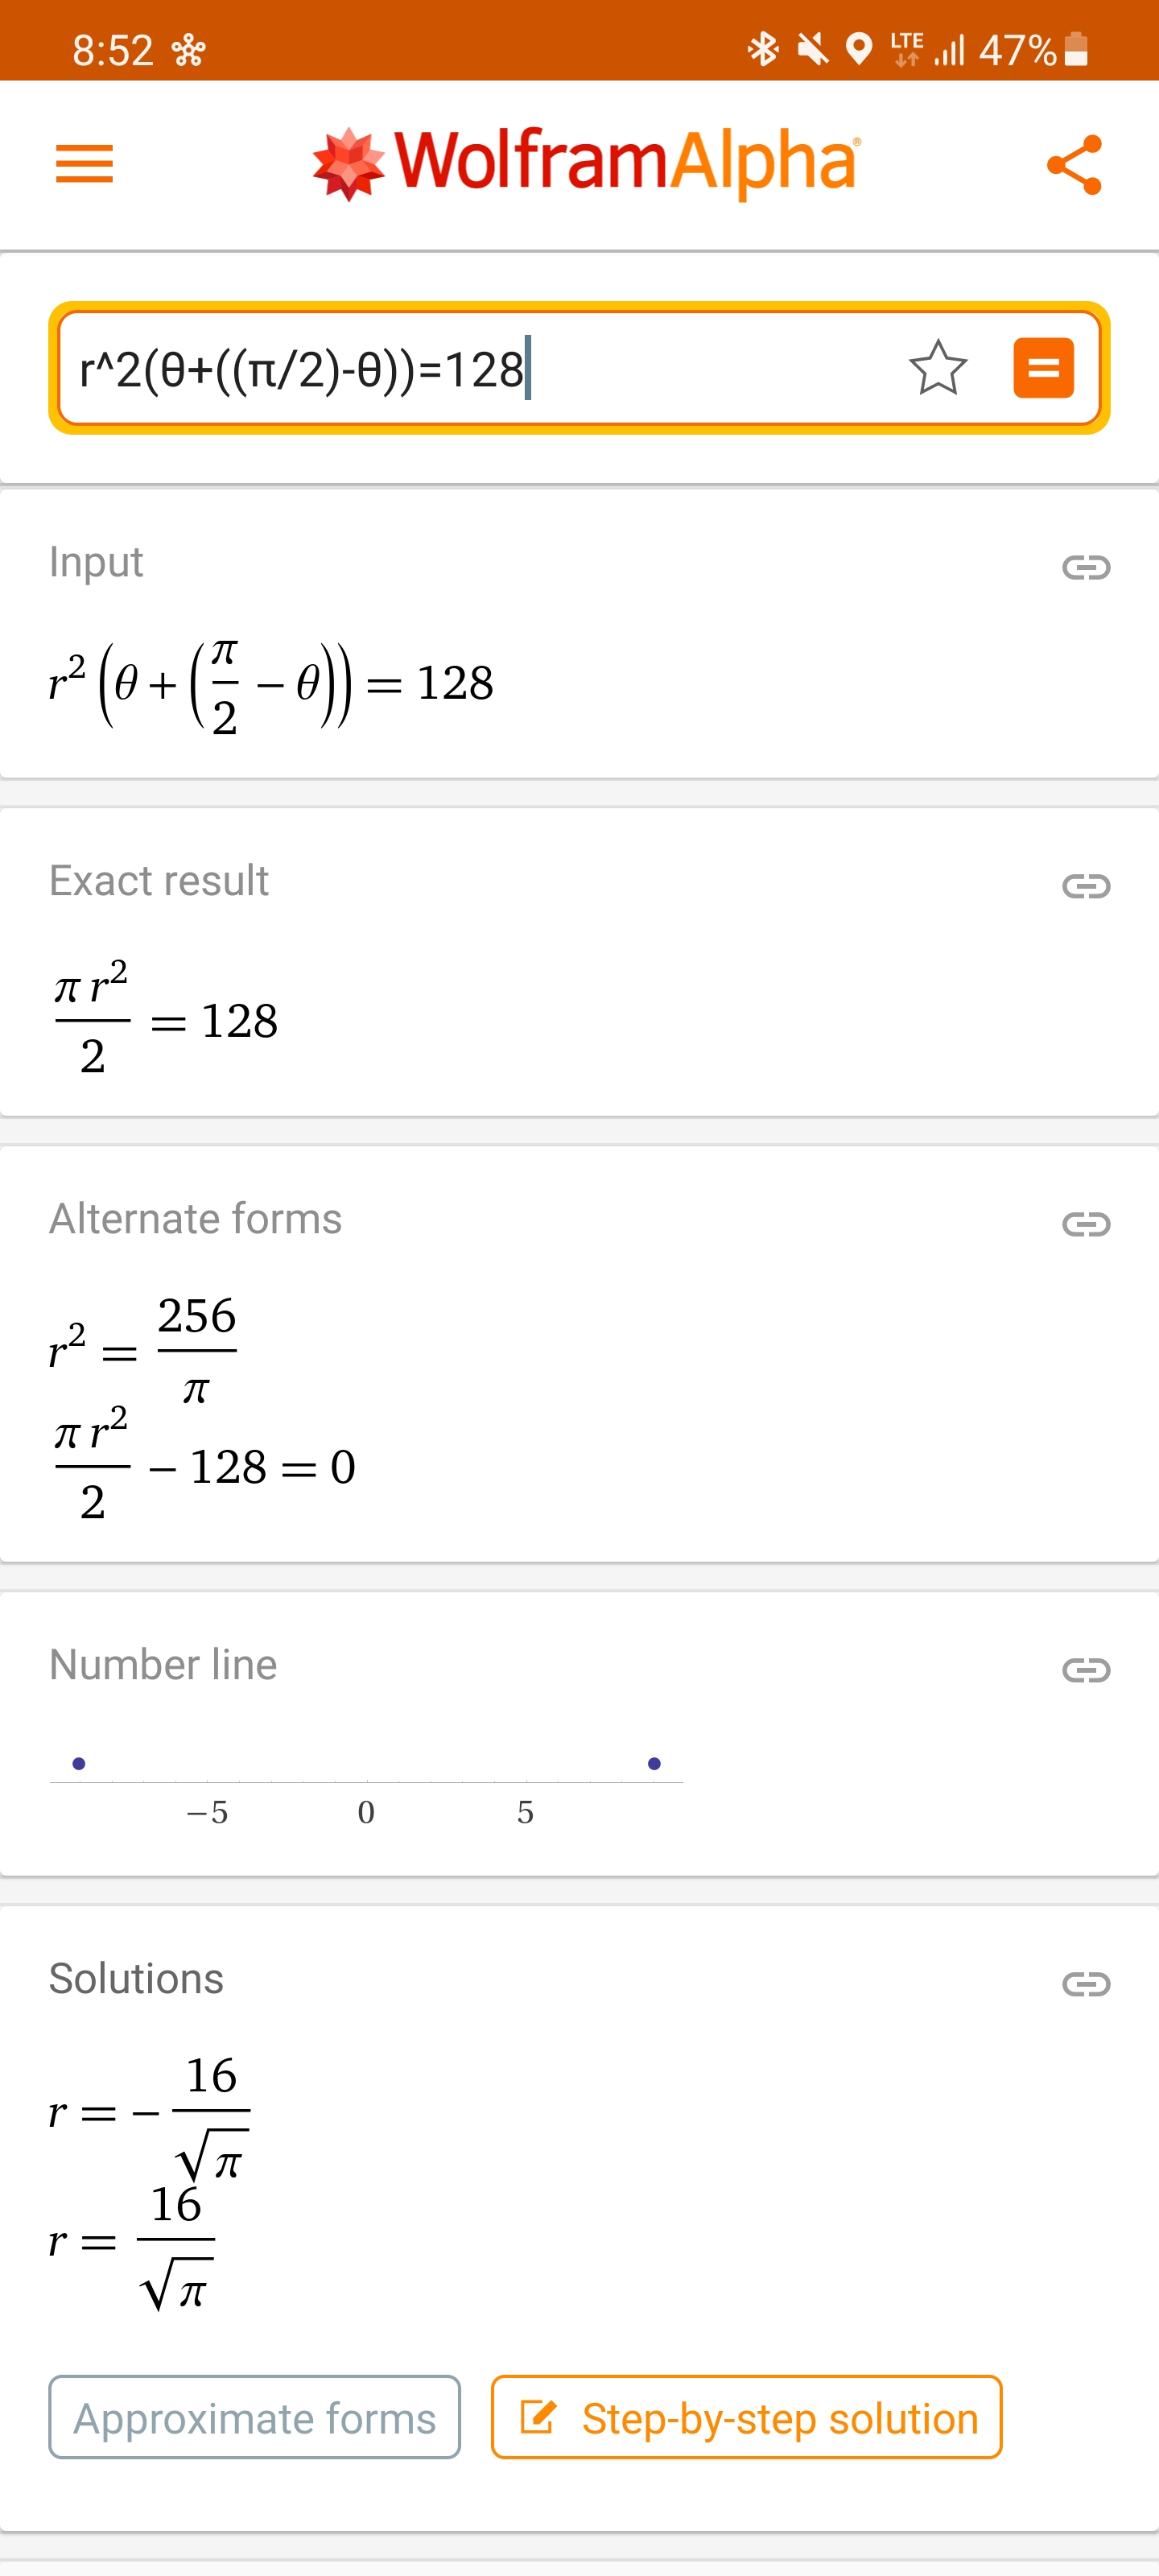Tap the share icon
The height and width of the screenshot is (2576, 1159).
[1075, 165]
